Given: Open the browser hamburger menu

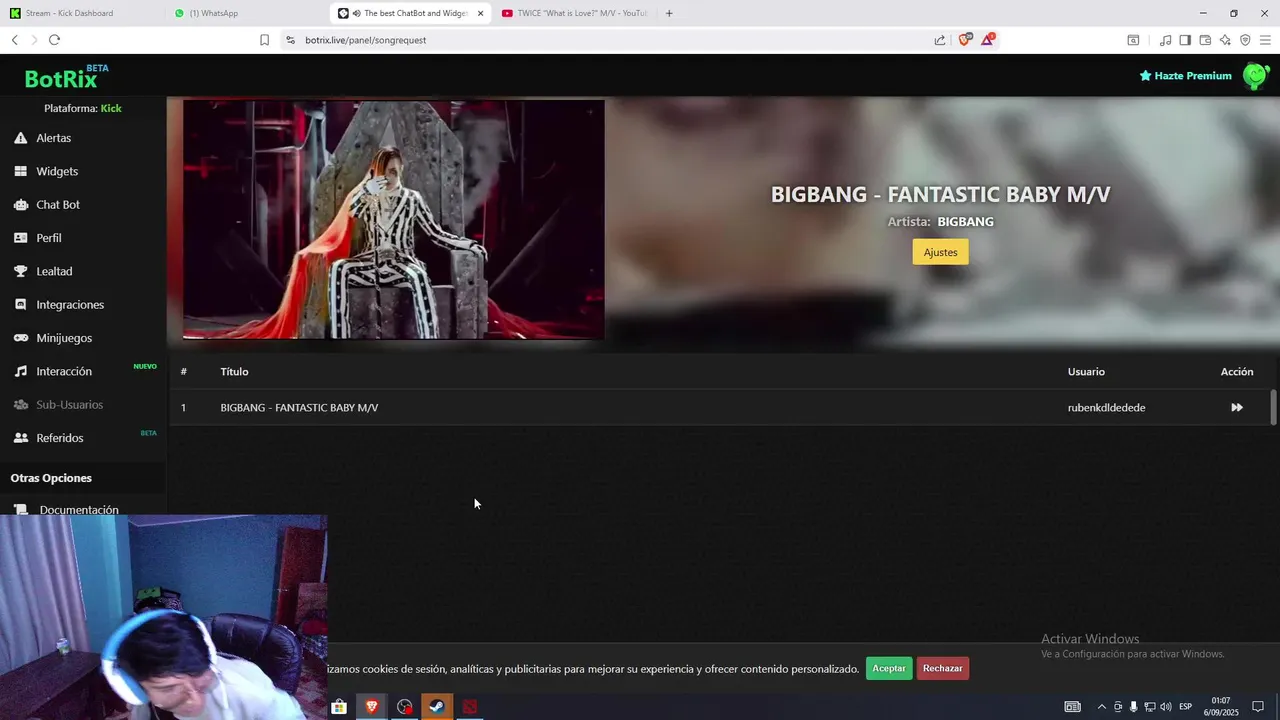Looking at the screenshot, I should coord(1265,40).
